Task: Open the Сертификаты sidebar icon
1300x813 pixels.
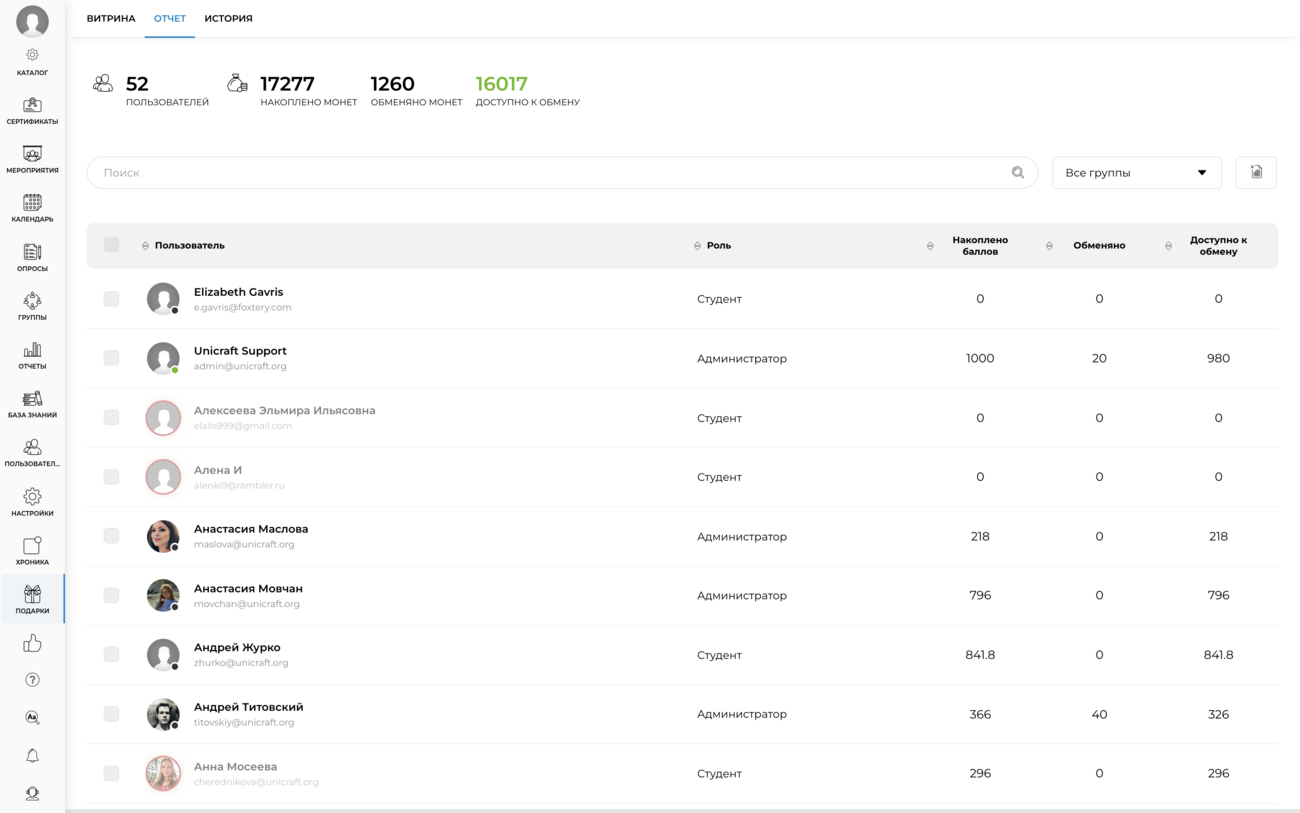Action: pos(32,111)
